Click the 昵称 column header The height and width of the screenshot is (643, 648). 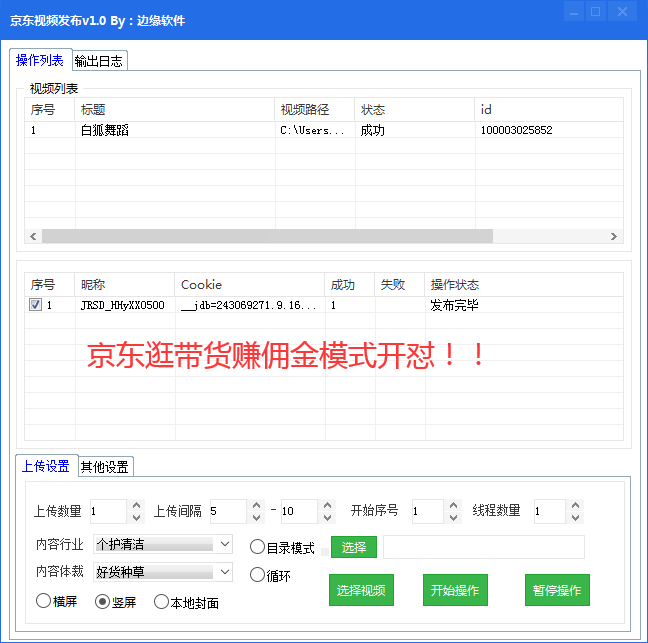(125, 284)
